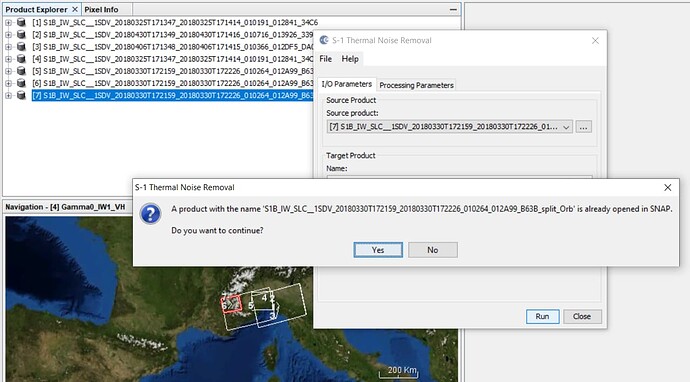
Task: Select the I/O Parameters tab
Action: click(x=347, y=84)
